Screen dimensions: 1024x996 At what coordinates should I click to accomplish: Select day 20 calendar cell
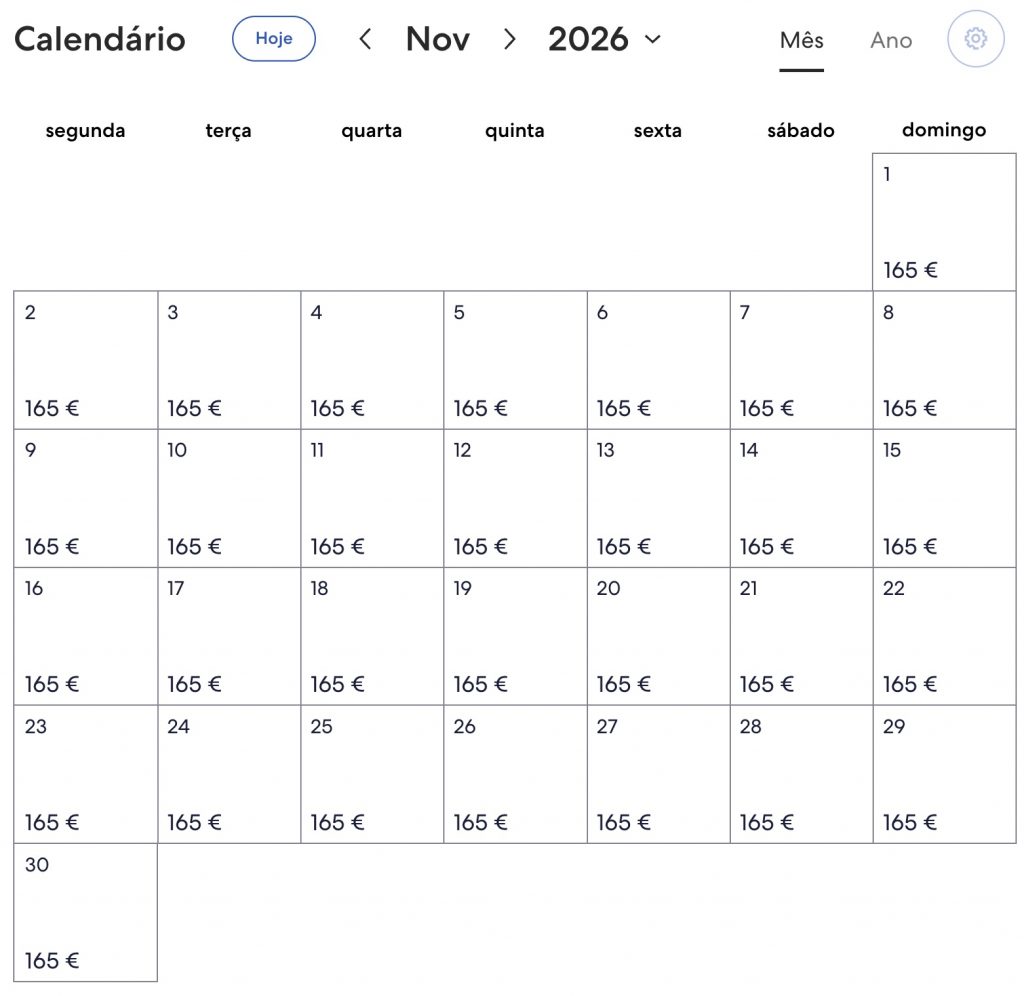[x=658, y=636]
